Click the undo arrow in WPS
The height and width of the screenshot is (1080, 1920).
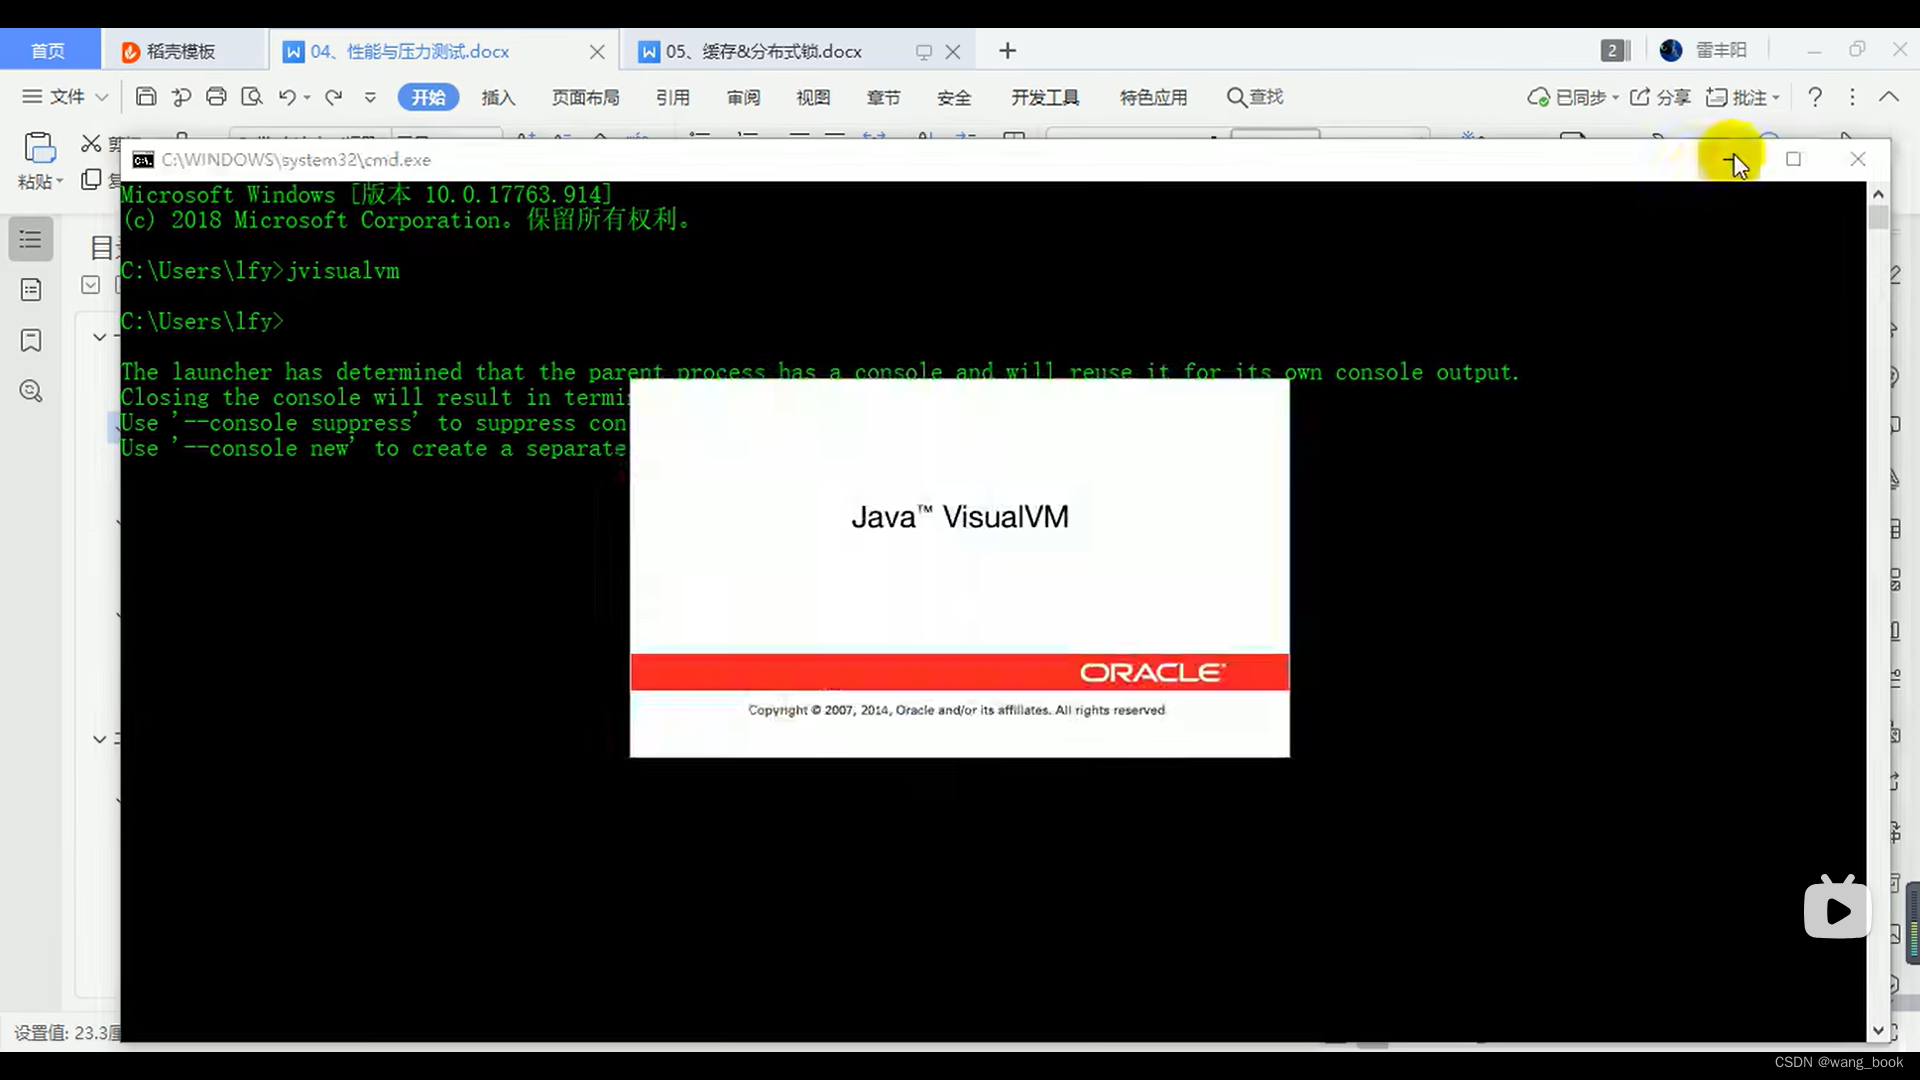point(287,97)
